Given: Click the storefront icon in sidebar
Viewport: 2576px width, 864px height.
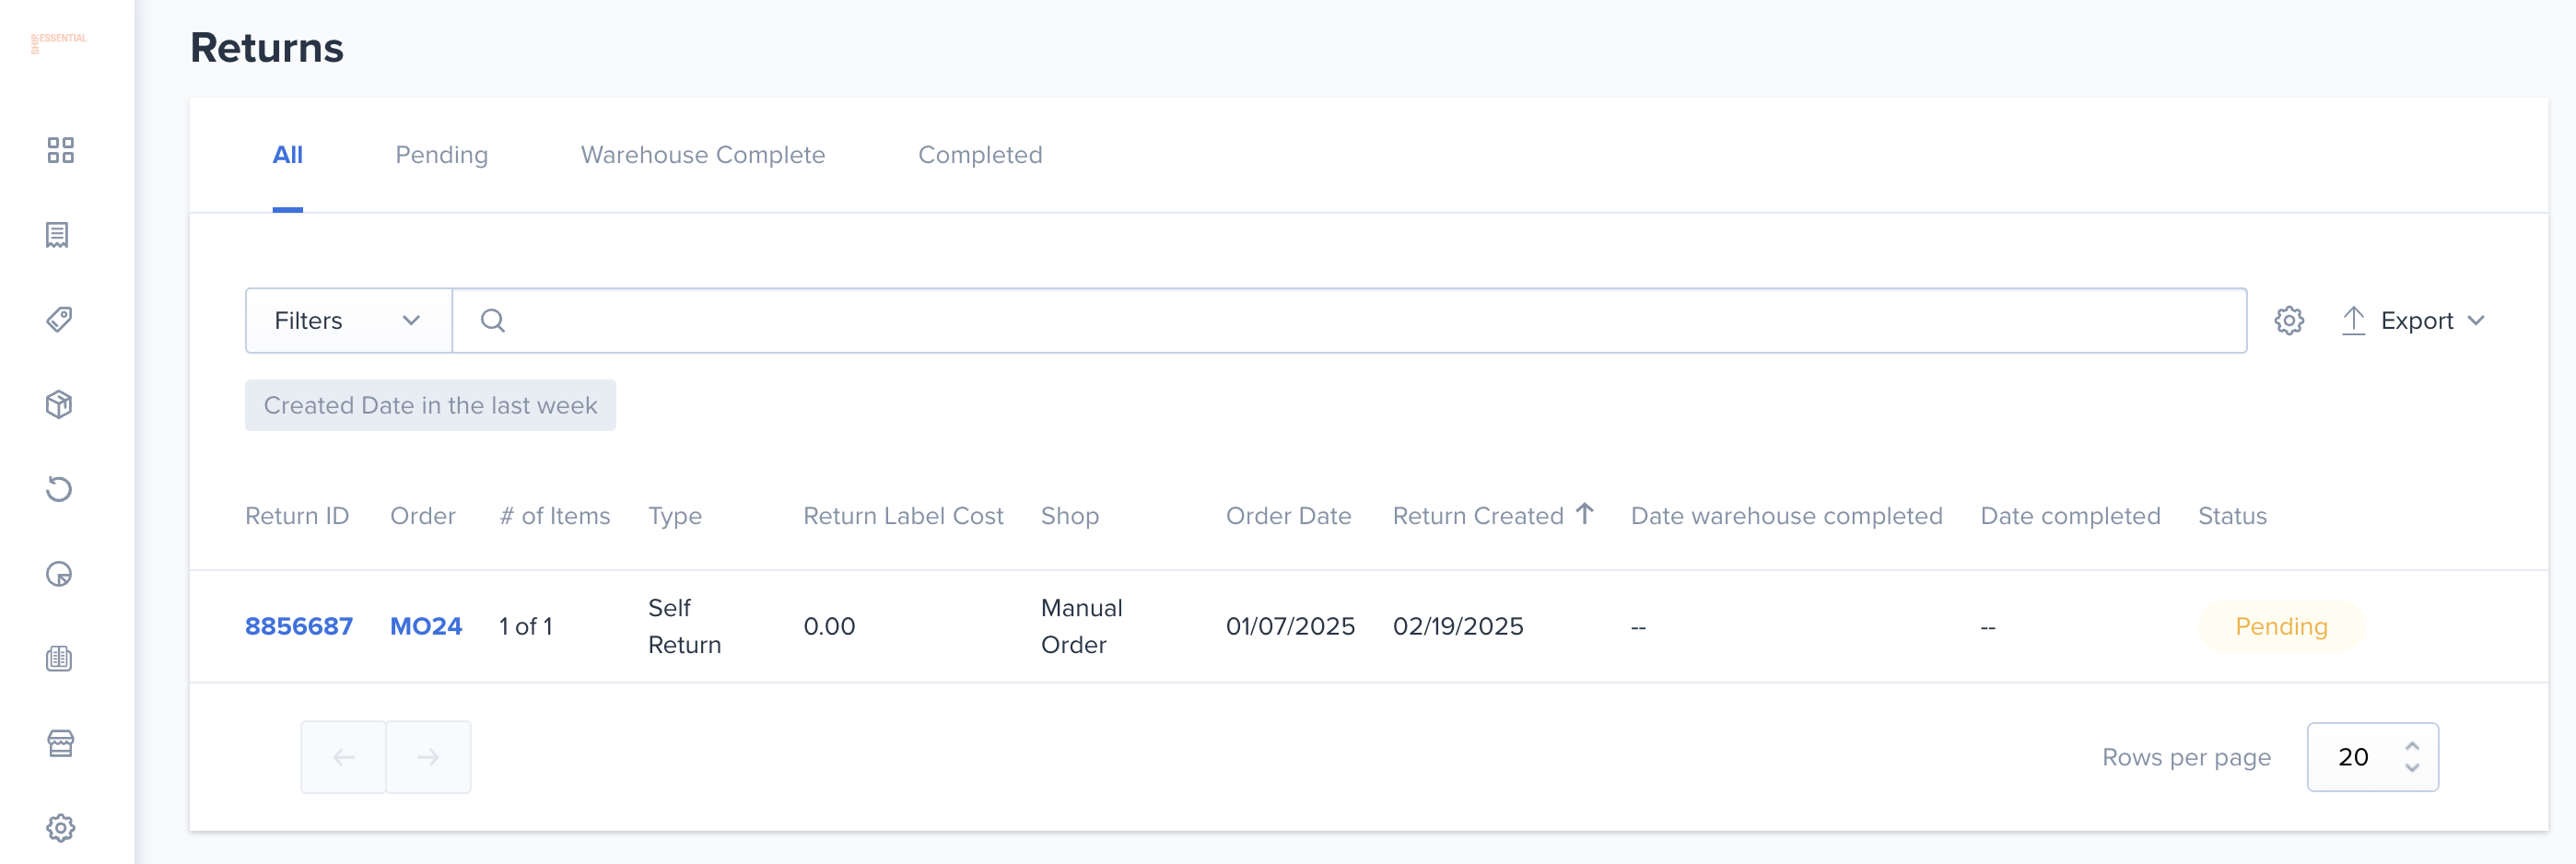Looking at the screenshot, I should 60,743.
